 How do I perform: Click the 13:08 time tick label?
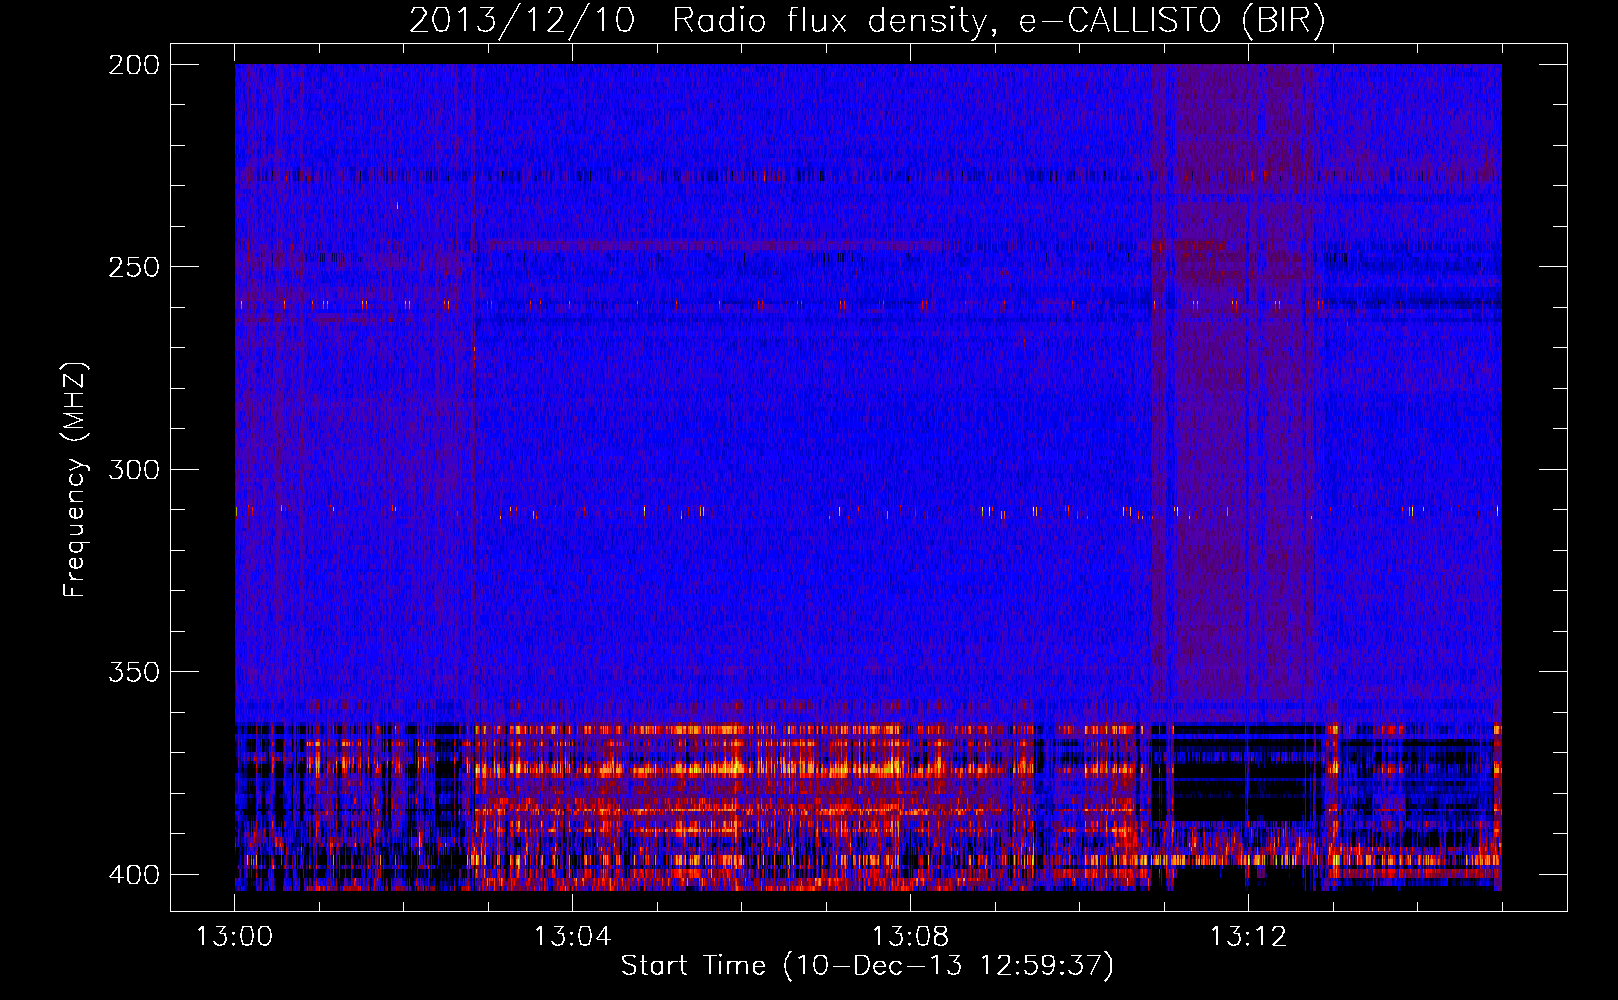tap(910, 937)
